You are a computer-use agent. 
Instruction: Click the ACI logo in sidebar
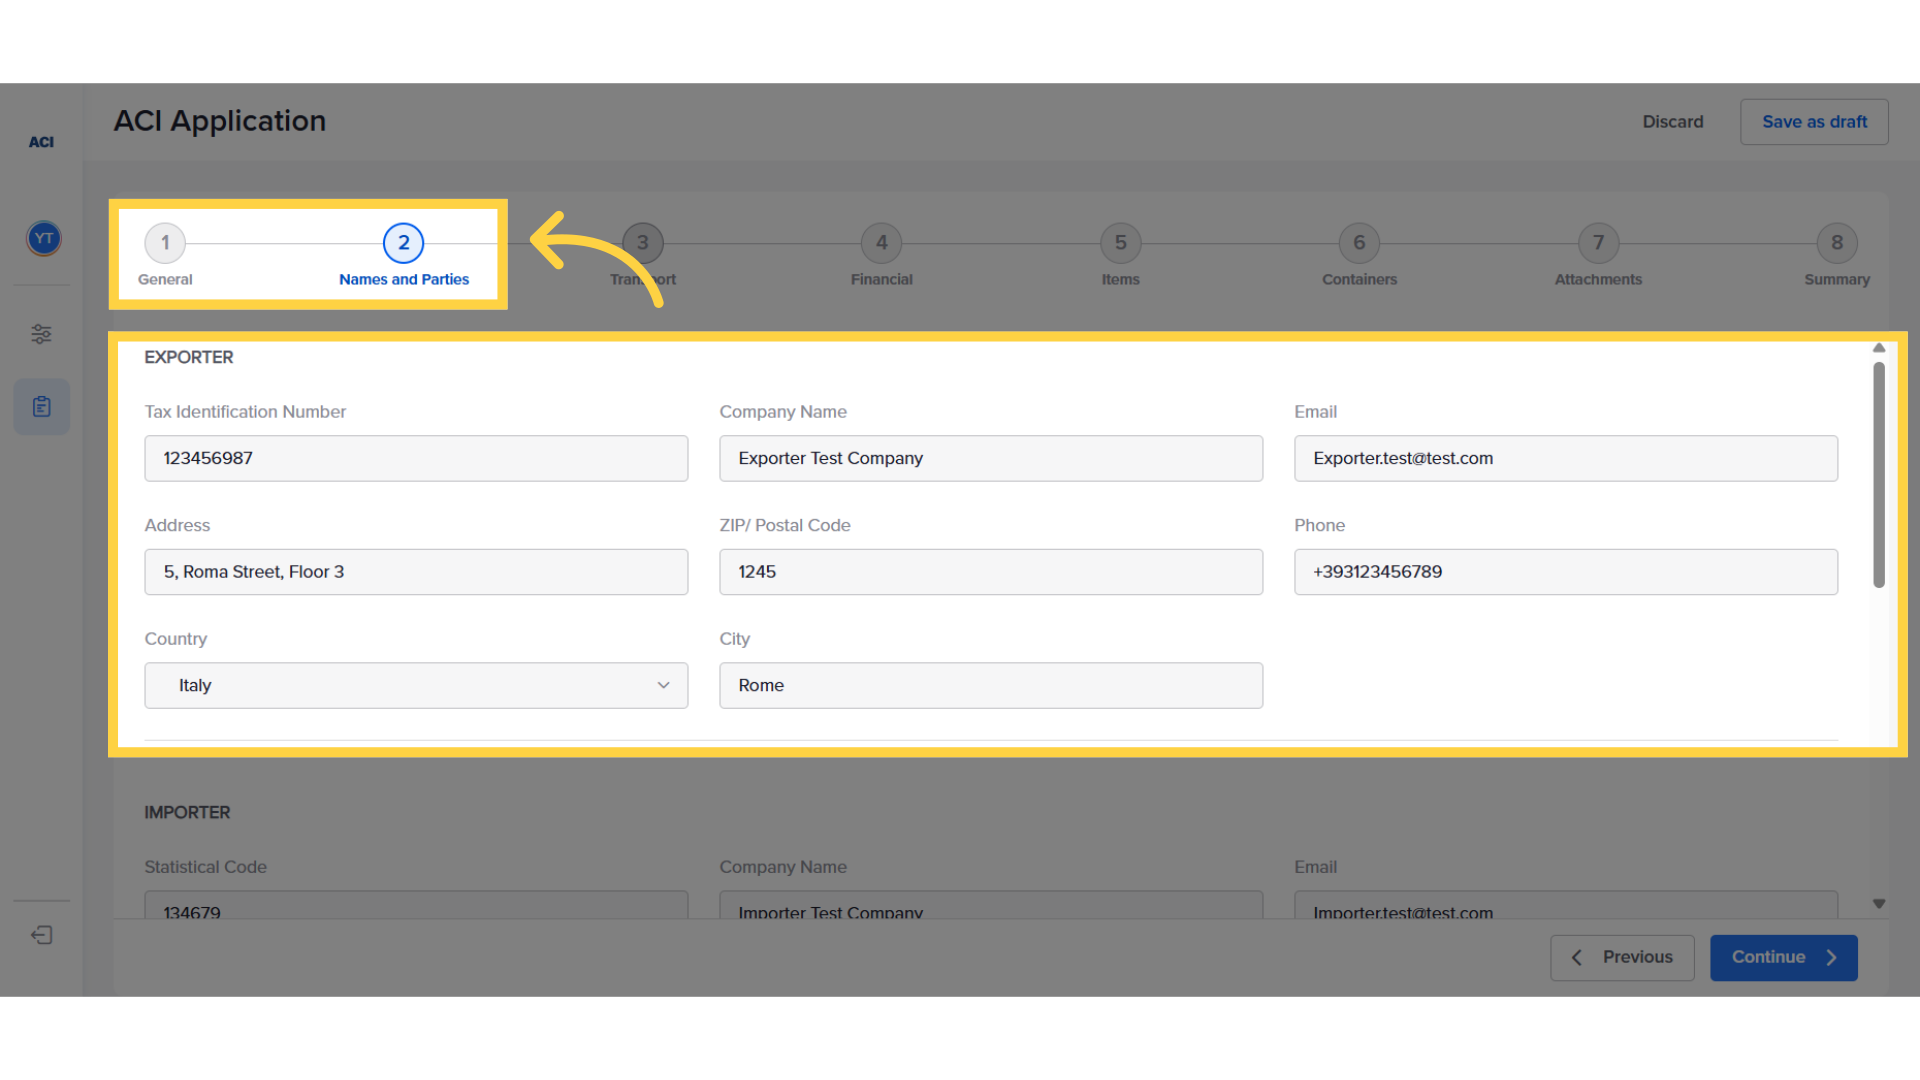click(x=41, y=142)
